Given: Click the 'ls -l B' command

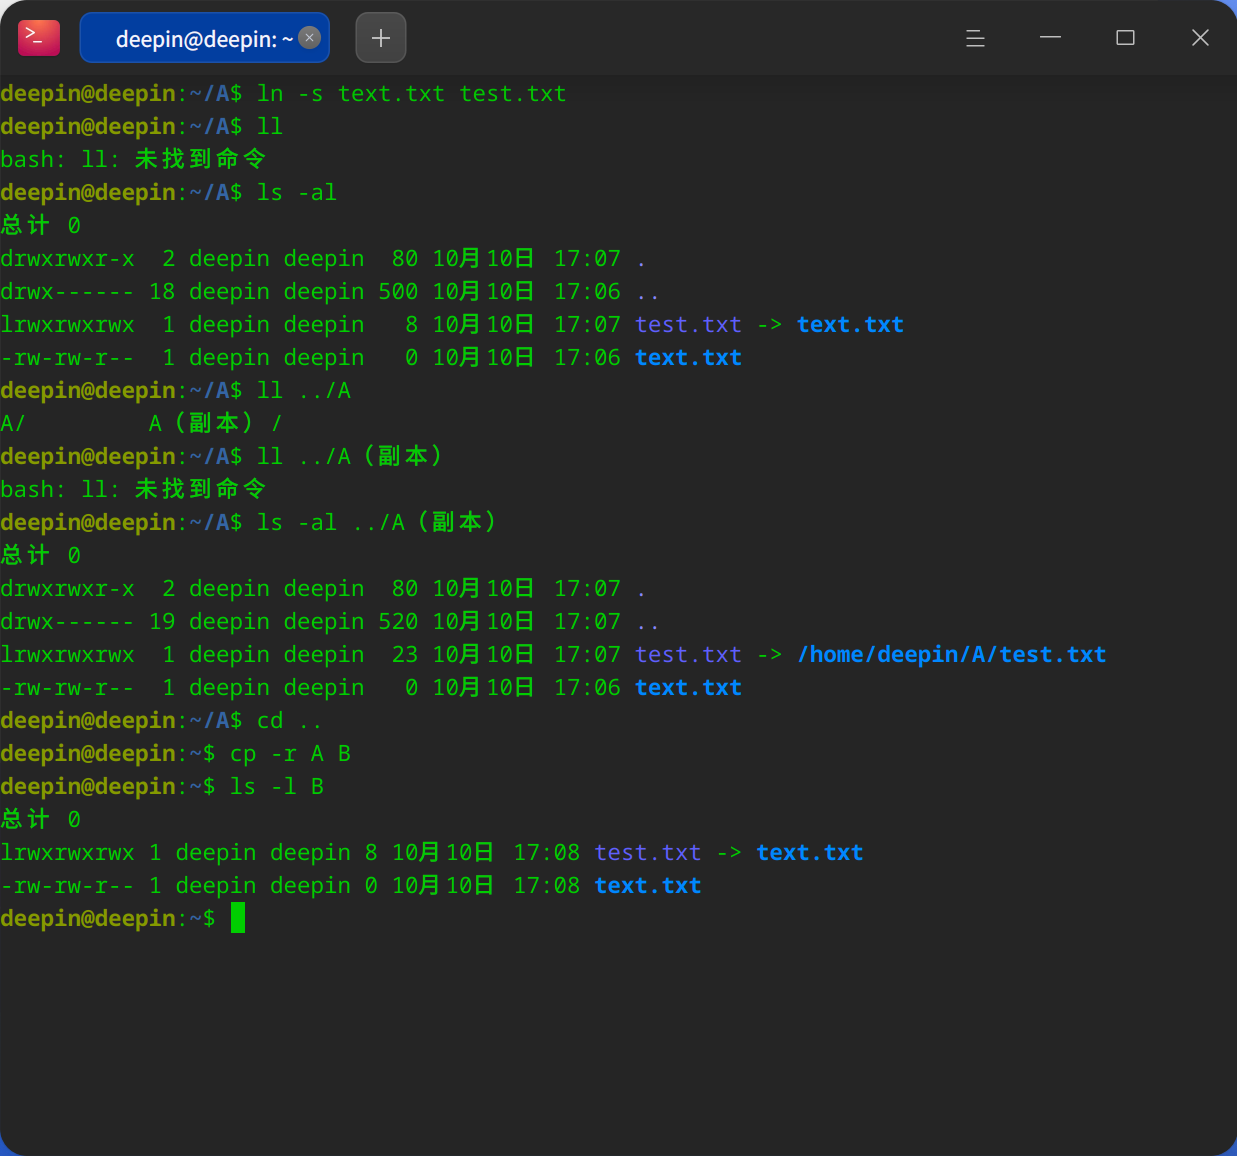Looking at the screenshot, I should tap(277, 786).
